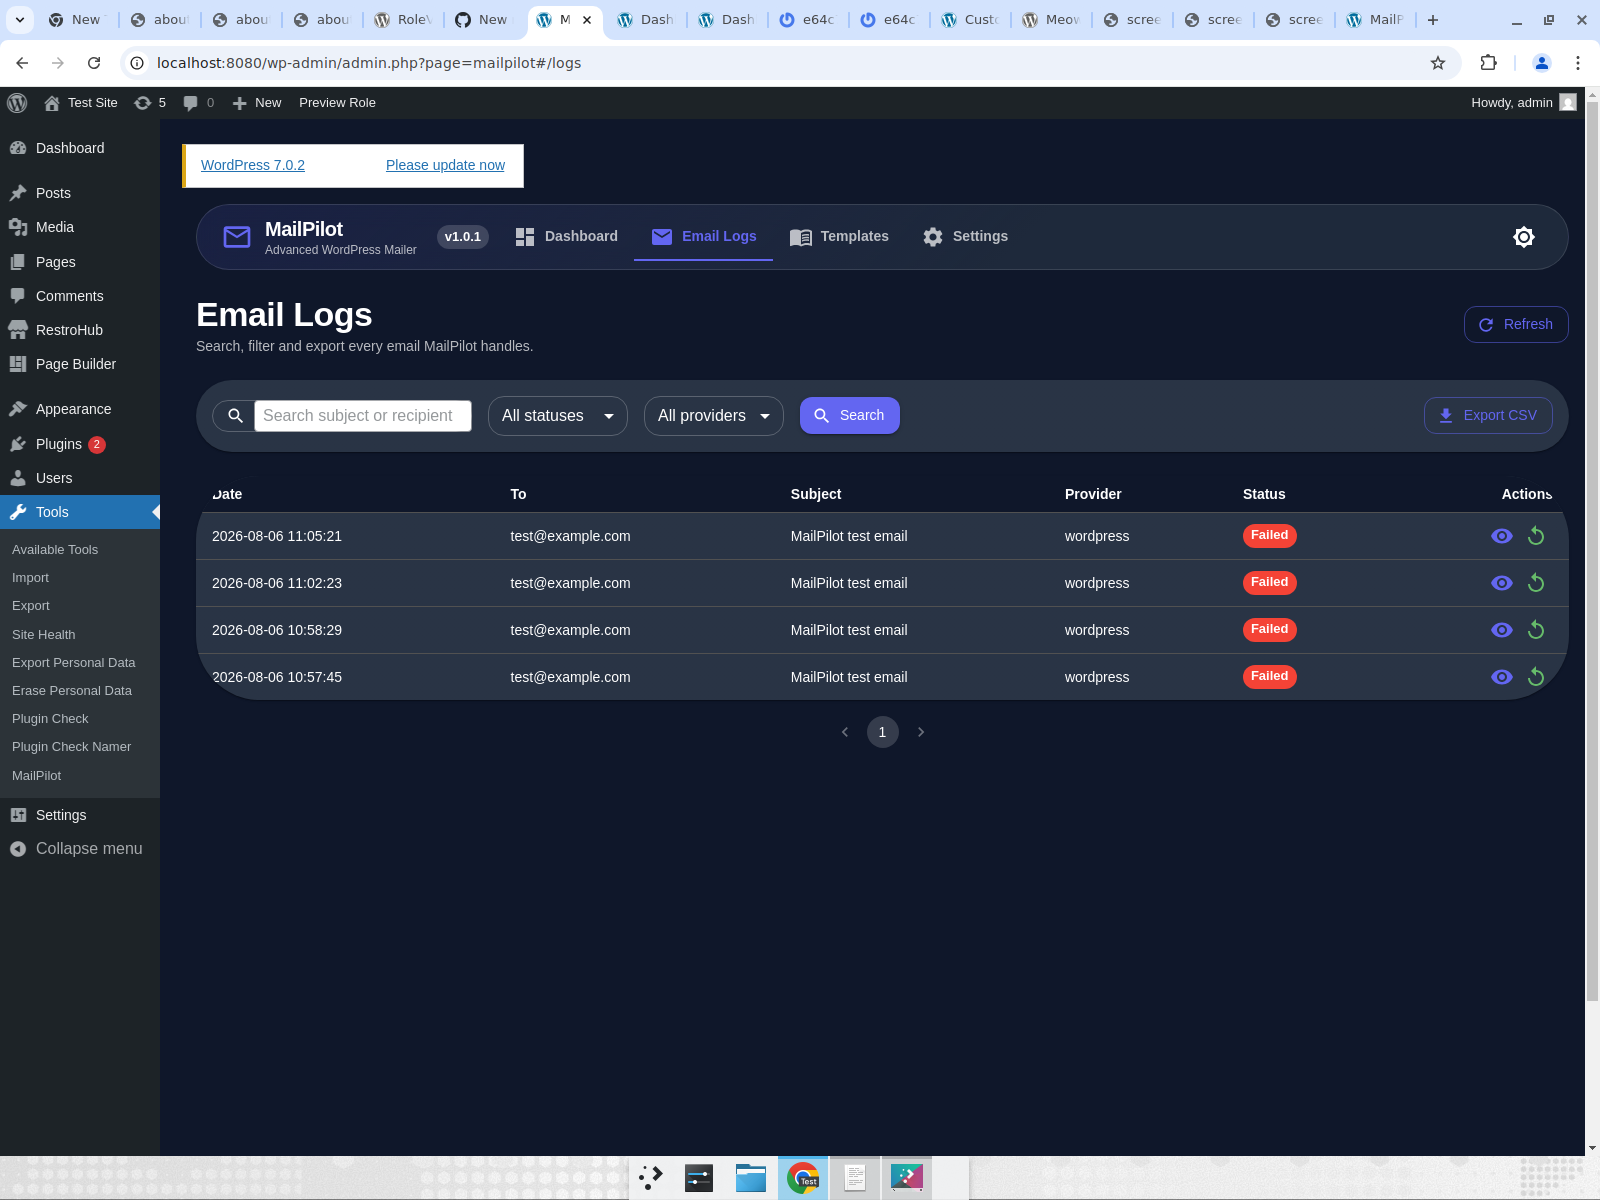Resend the 11:05:21 failed email
The width and height of the screenshot is (1600, 1200).
tap(1536, 536)
